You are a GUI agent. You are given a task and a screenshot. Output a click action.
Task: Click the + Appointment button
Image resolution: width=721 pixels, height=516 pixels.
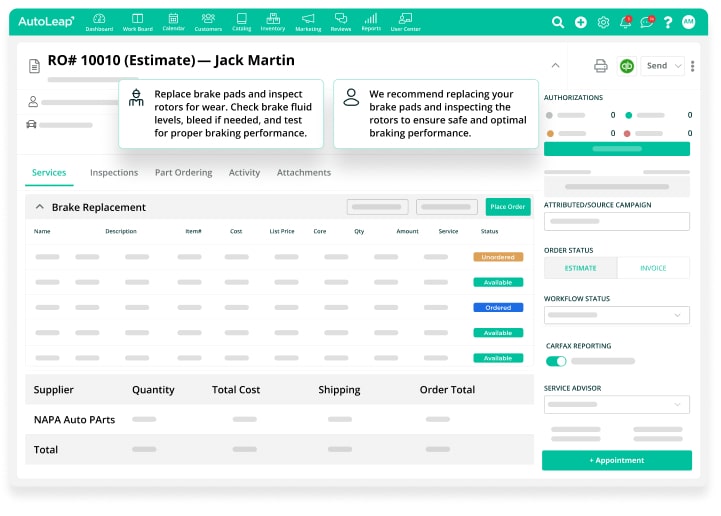pos(617,460)
